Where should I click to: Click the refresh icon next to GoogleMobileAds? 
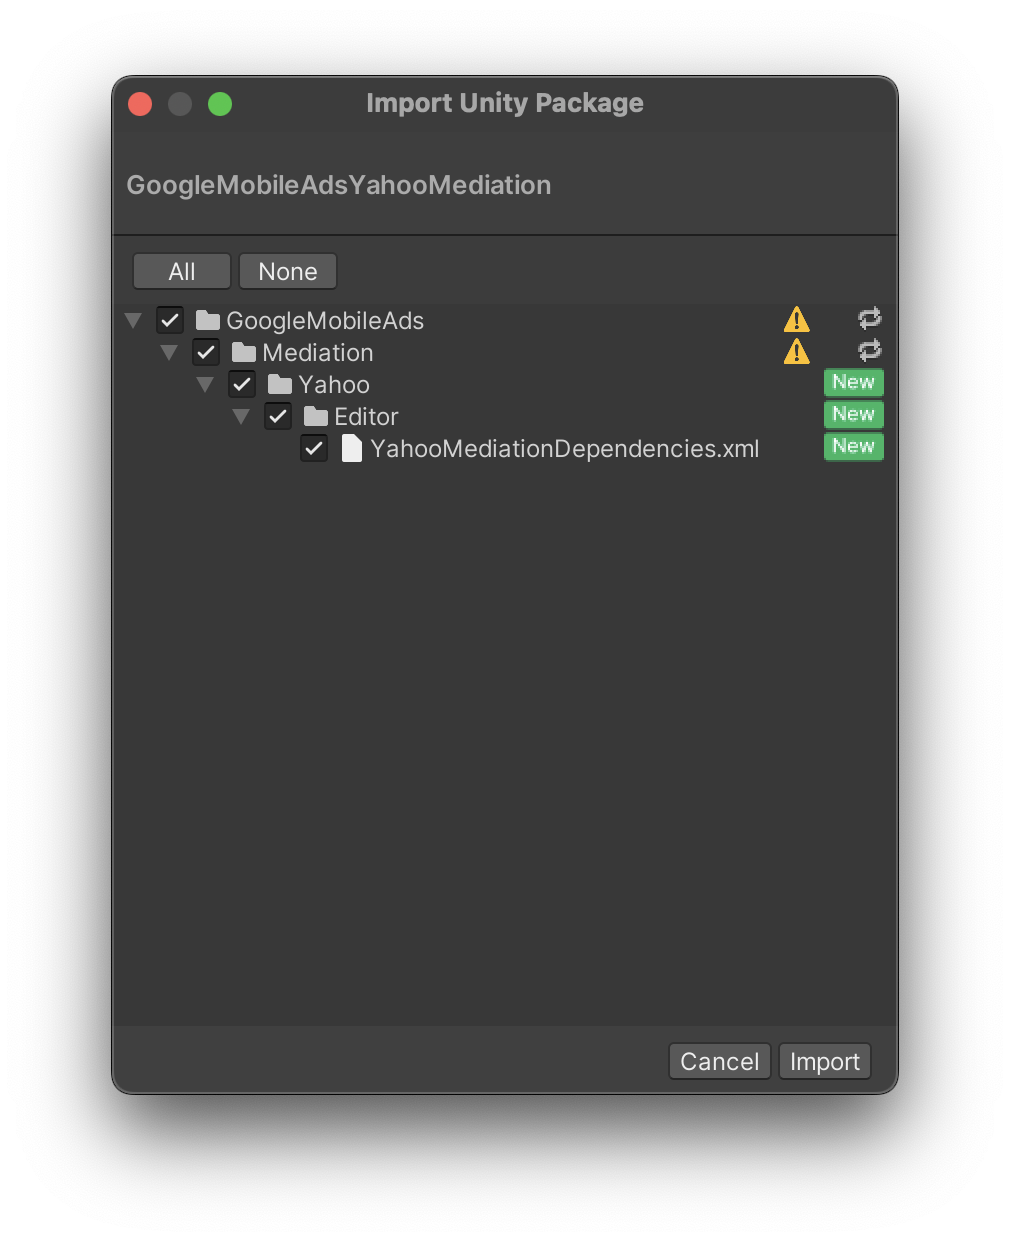869,317
